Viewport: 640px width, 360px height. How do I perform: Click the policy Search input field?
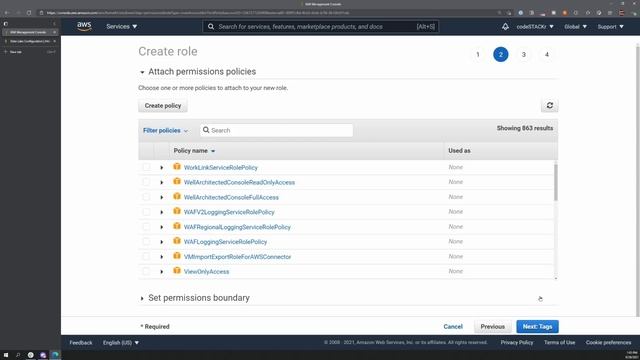[276, 130]
